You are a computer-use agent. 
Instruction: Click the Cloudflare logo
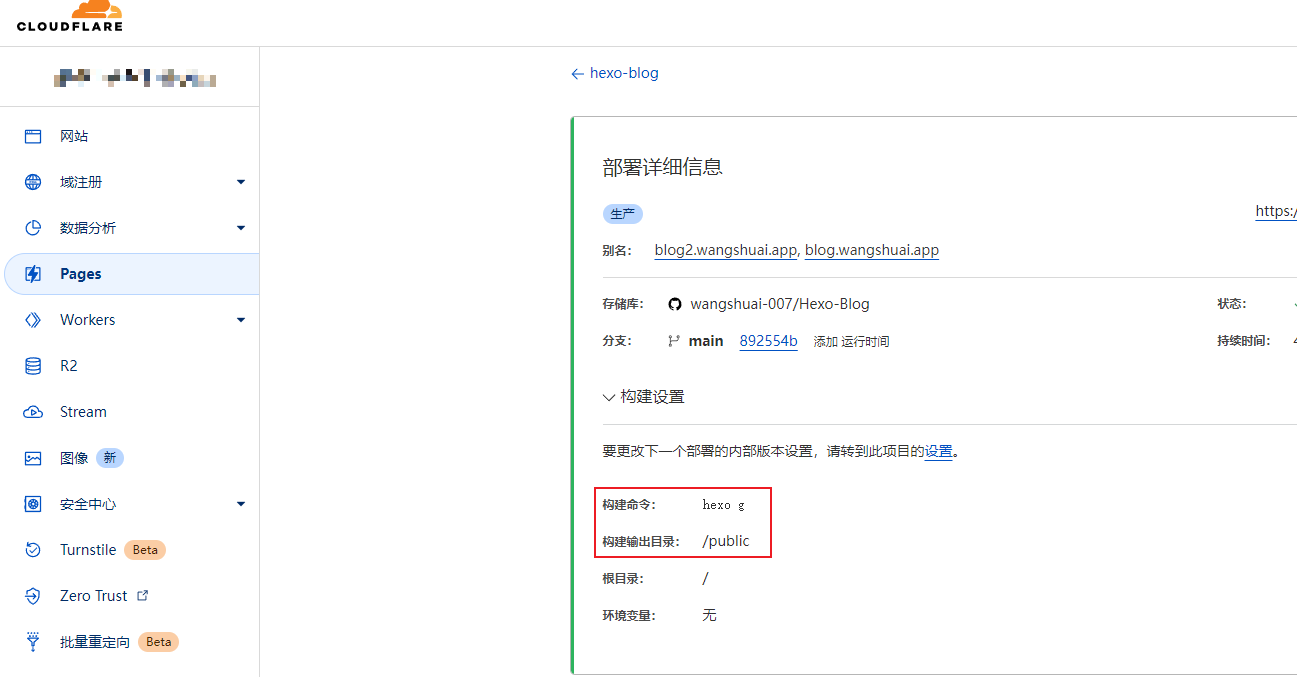(x=70, y=17)
